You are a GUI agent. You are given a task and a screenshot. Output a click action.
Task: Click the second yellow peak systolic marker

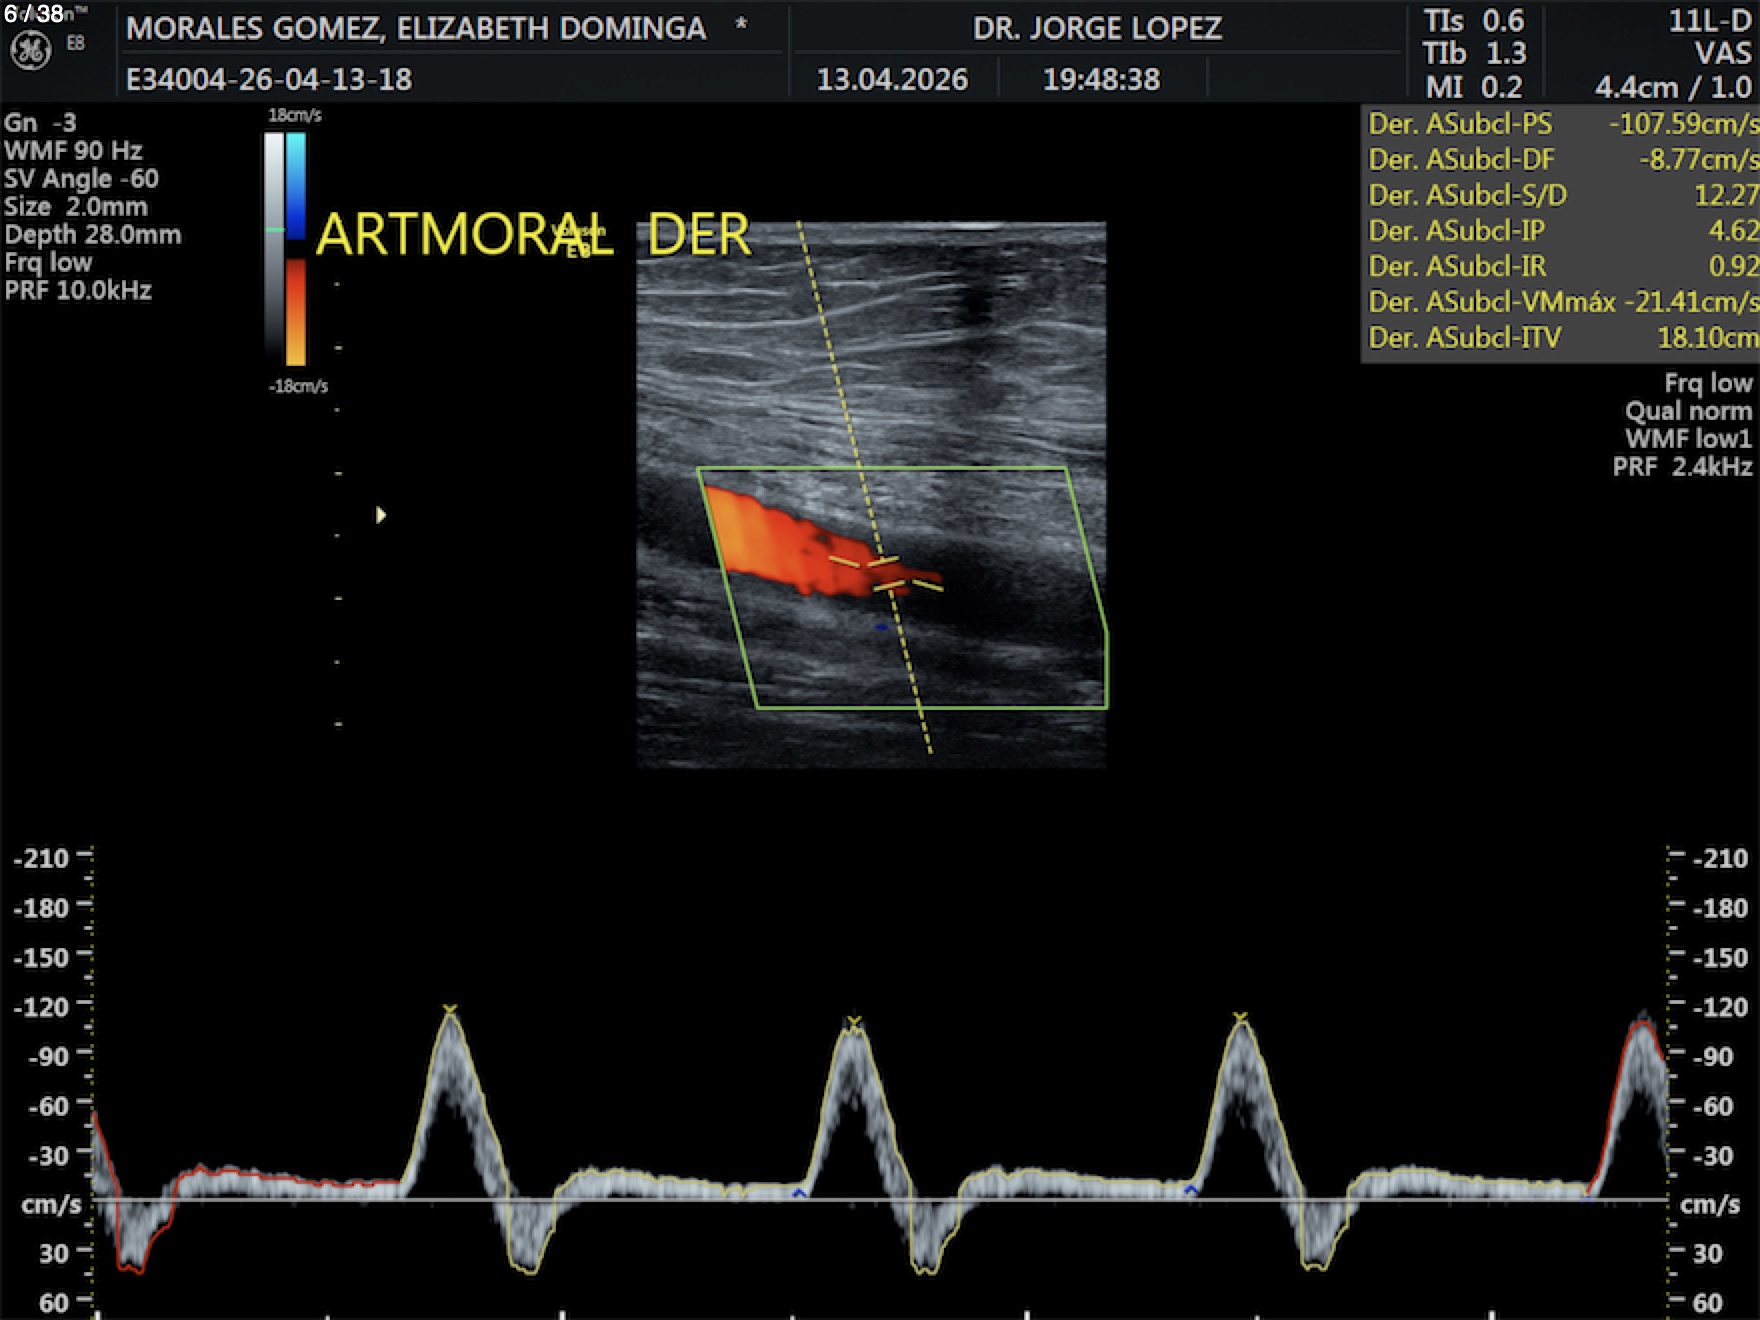[854, 1021]
